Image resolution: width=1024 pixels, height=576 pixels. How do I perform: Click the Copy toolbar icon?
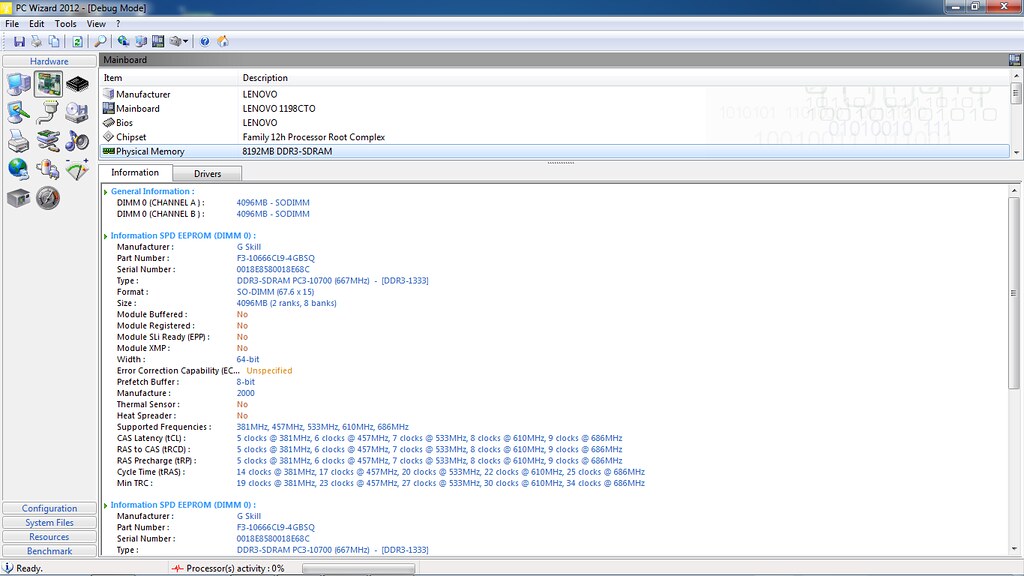(54, 41)
